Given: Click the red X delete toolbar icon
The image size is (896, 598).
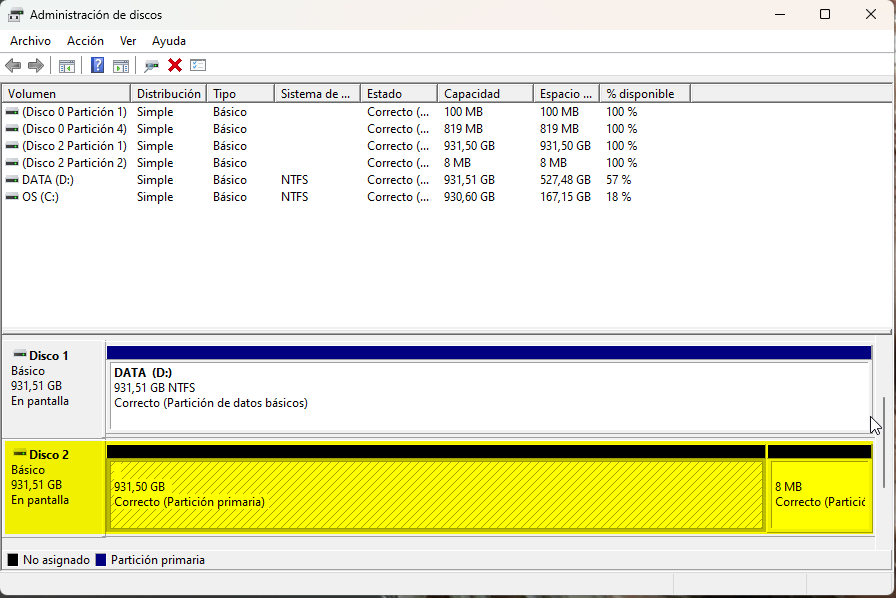Looking at the screenshot, I should 175,65.
